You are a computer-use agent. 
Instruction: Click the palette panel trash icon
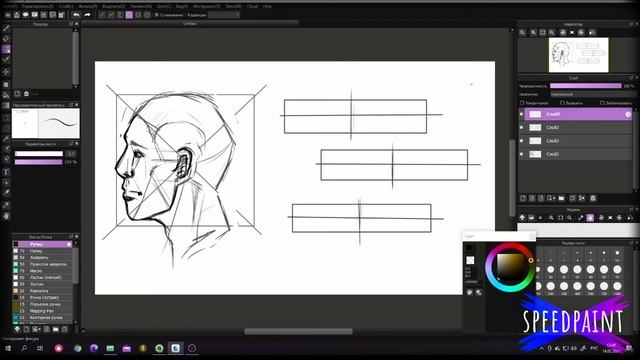click(x=27, y=94)
